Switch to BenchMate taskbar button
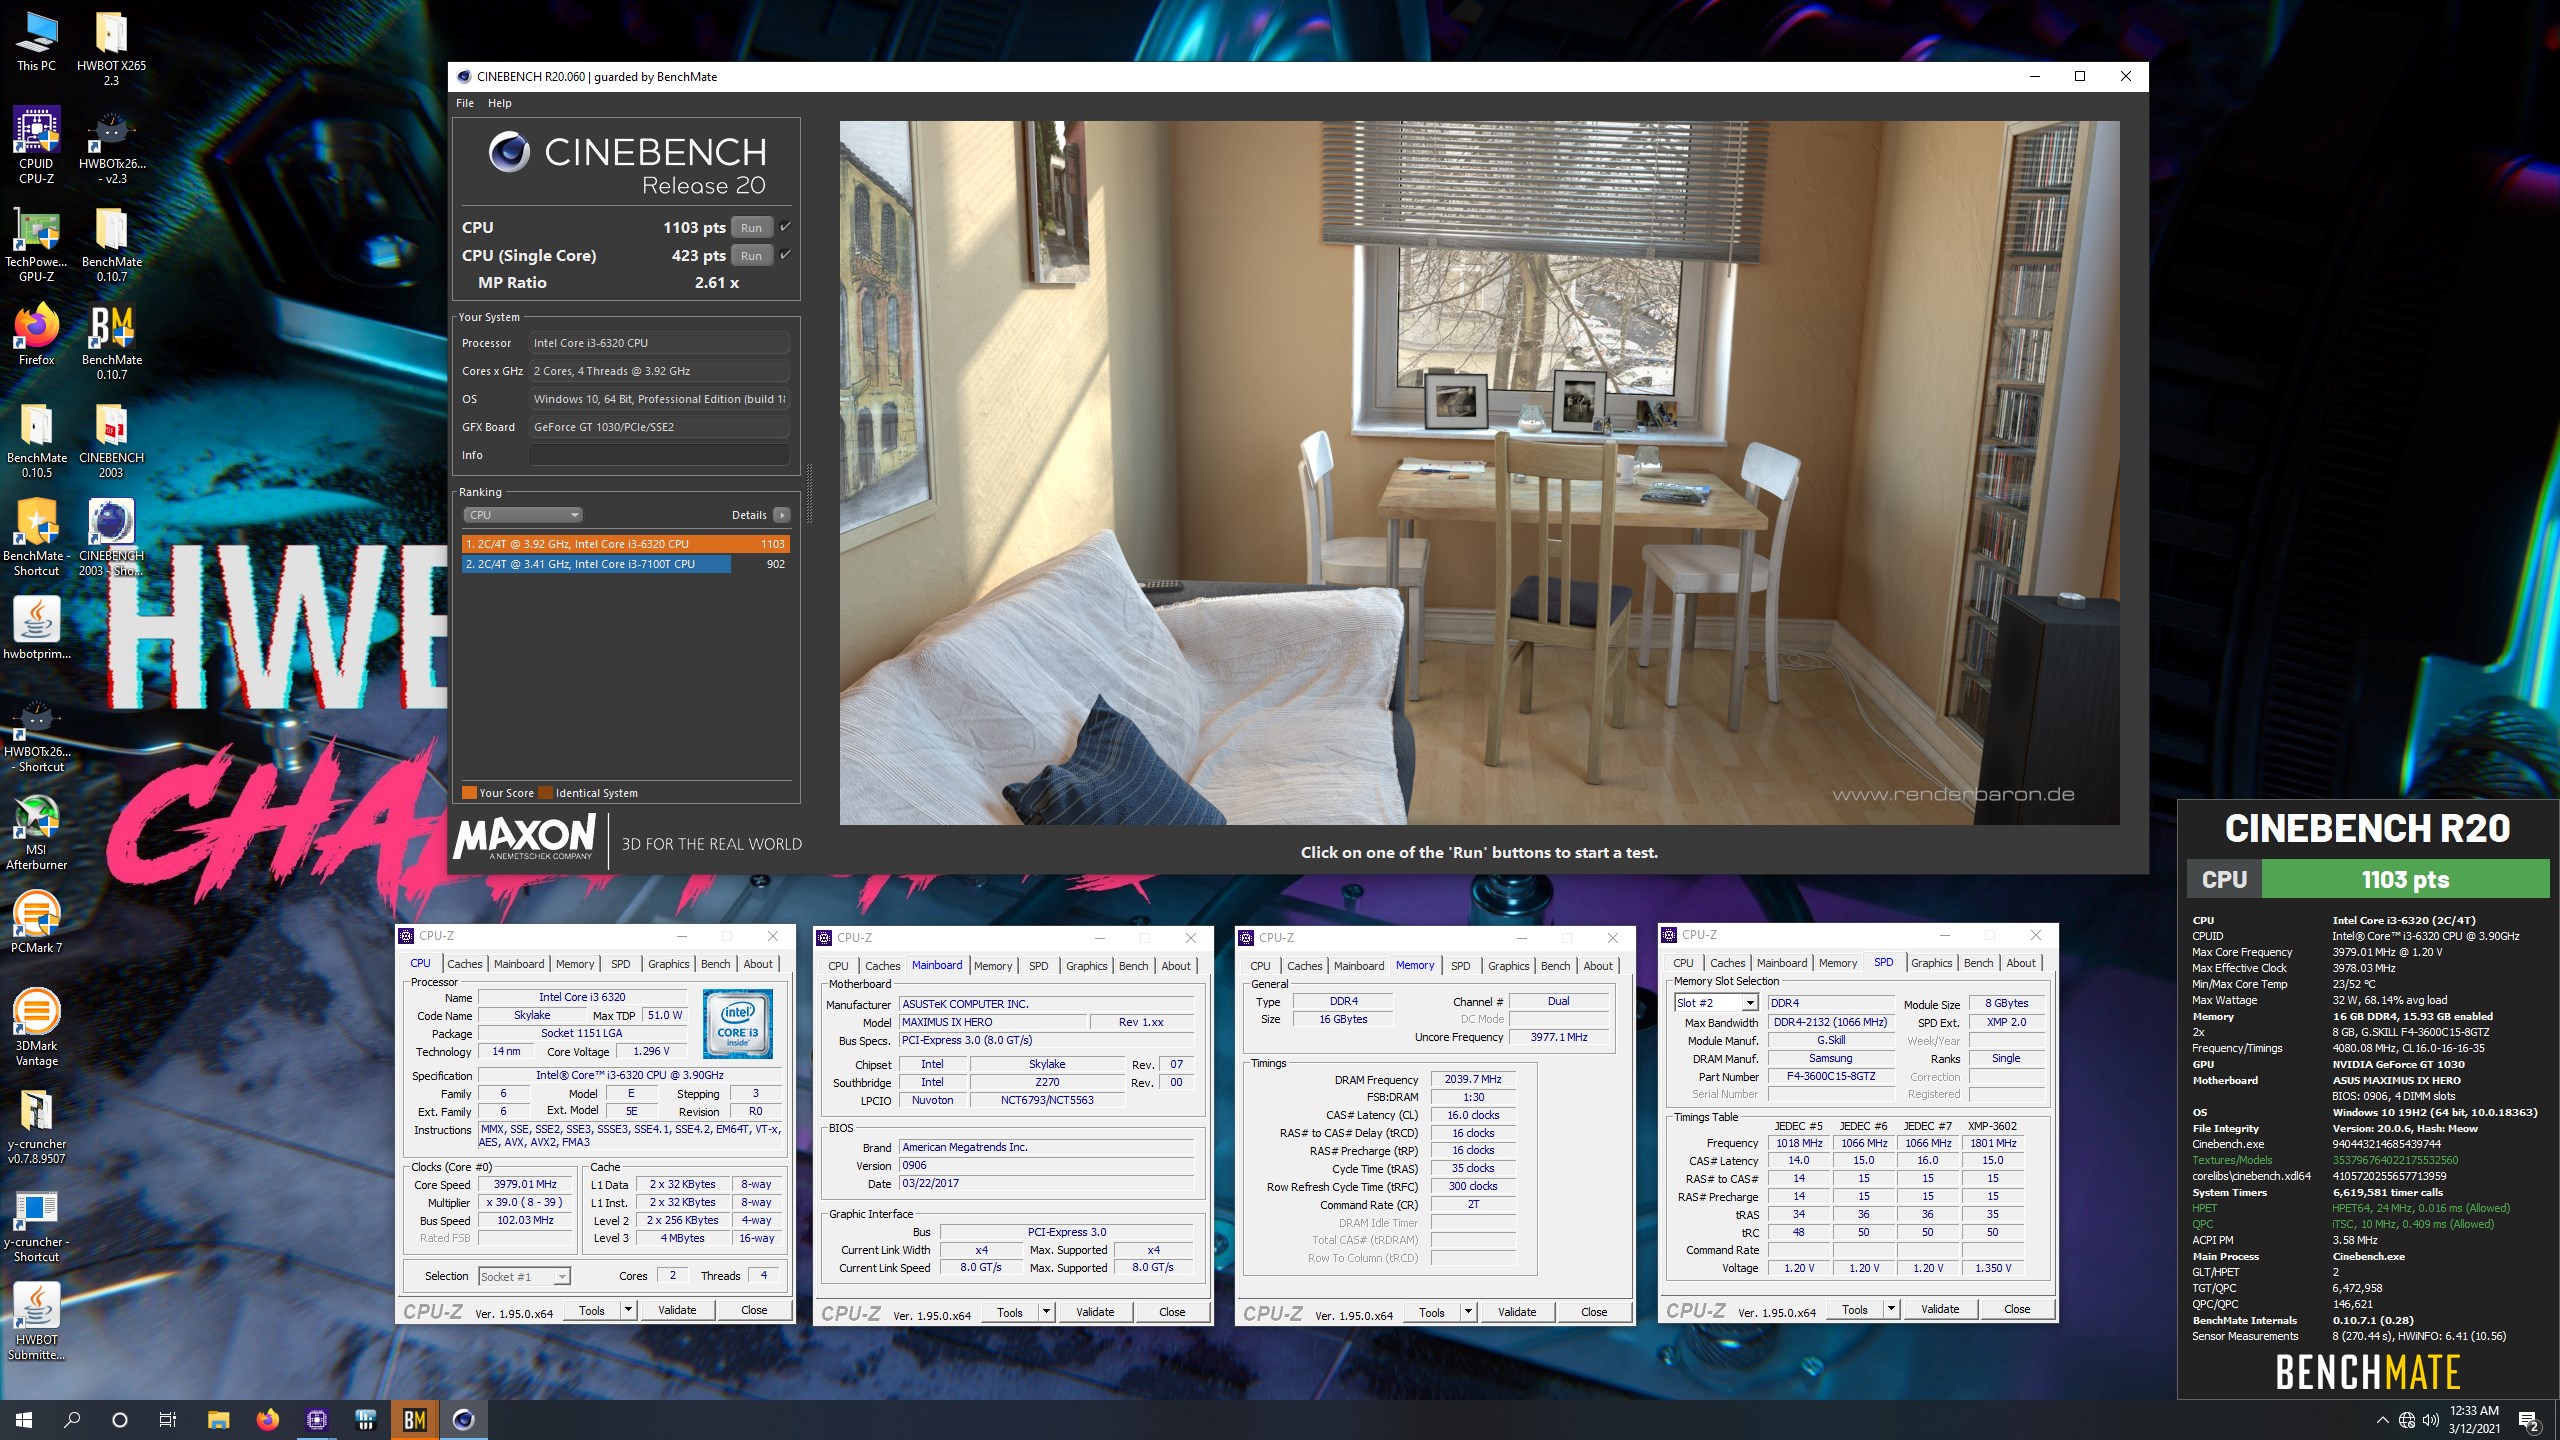 click(x=414, y=1420)
